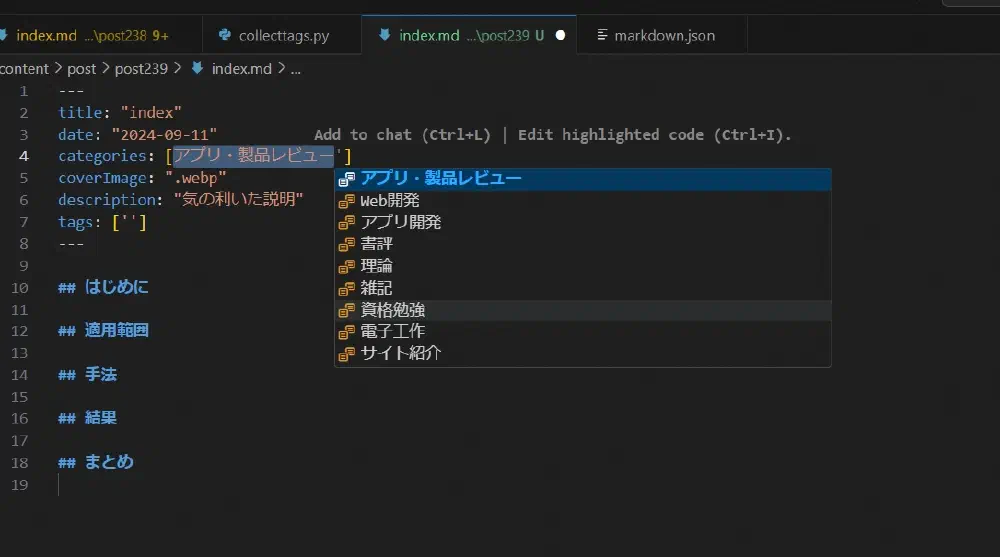Click the coverImage ".webp" value
The height and width of the screenshot is (557, 1000).
[x=196, y=178]
